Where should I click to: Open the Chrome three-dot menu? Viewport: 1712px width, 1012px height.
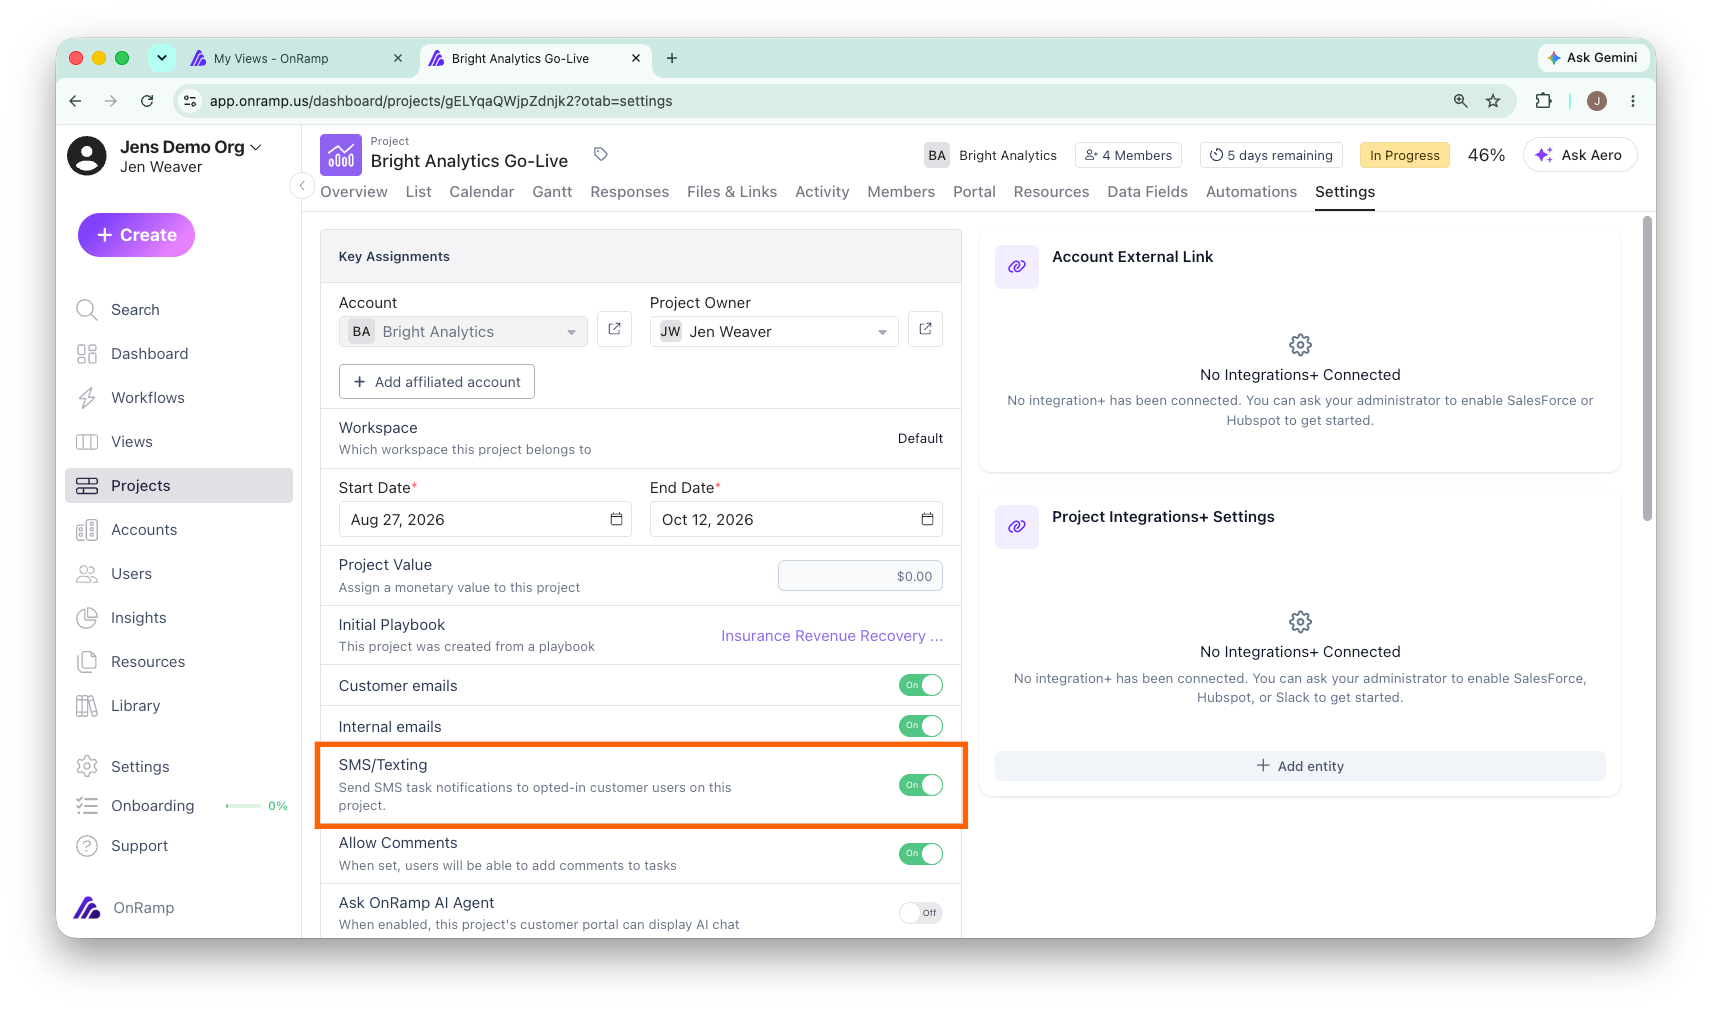pos(1633,101)
